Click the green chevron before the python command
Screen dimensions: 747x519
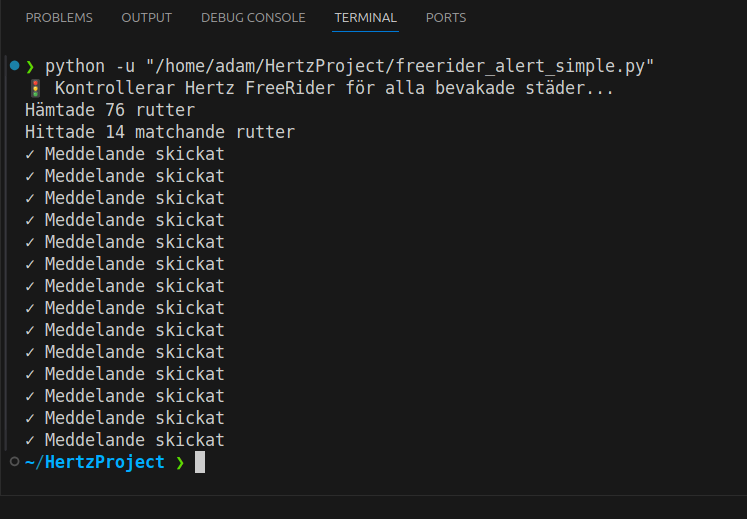click(30, 66)
